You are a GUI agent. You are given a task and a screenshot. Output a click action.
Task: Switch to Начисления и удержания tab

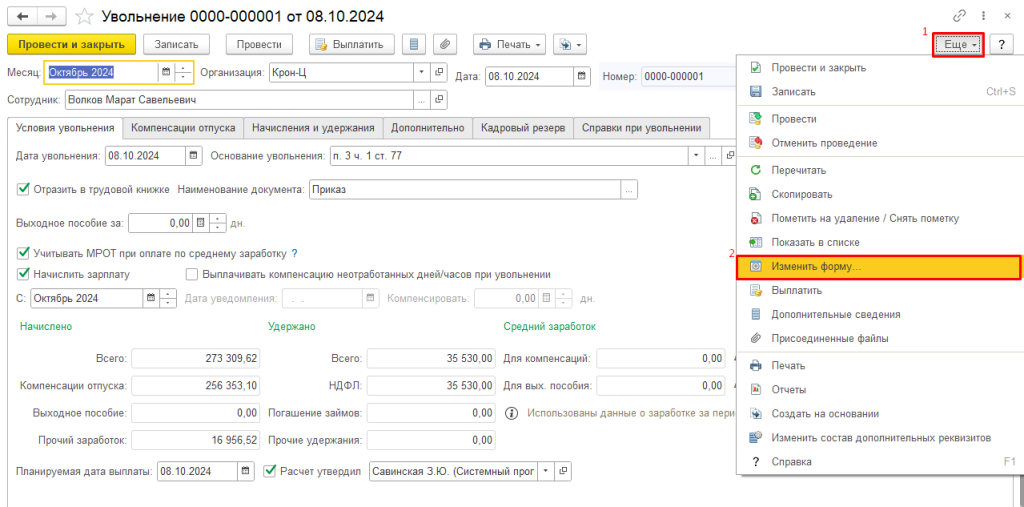(x=313, y=128)
